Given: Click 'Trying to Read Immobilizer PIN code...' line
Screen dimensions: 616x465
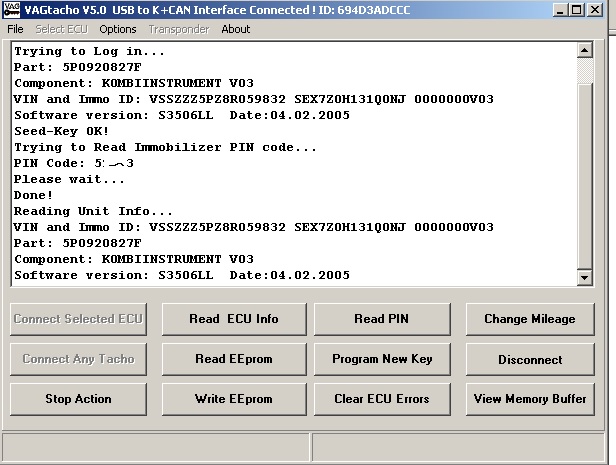Looking at the screenshot, I should coord(165,147).
